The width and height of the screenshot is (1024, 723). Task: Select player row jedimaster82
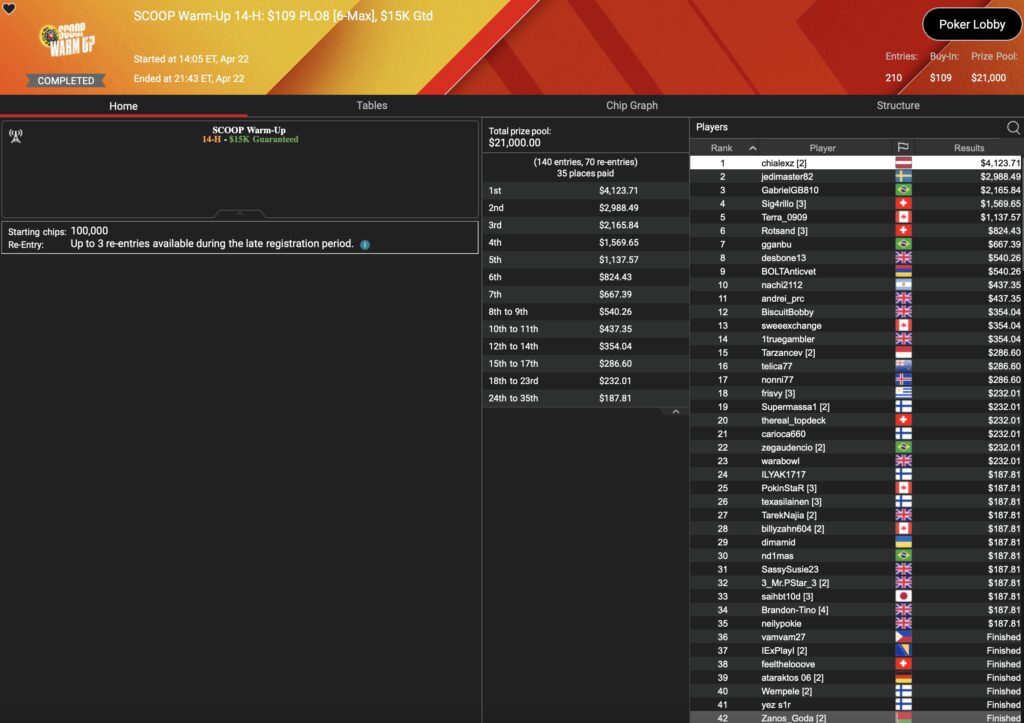coord(856,176)
